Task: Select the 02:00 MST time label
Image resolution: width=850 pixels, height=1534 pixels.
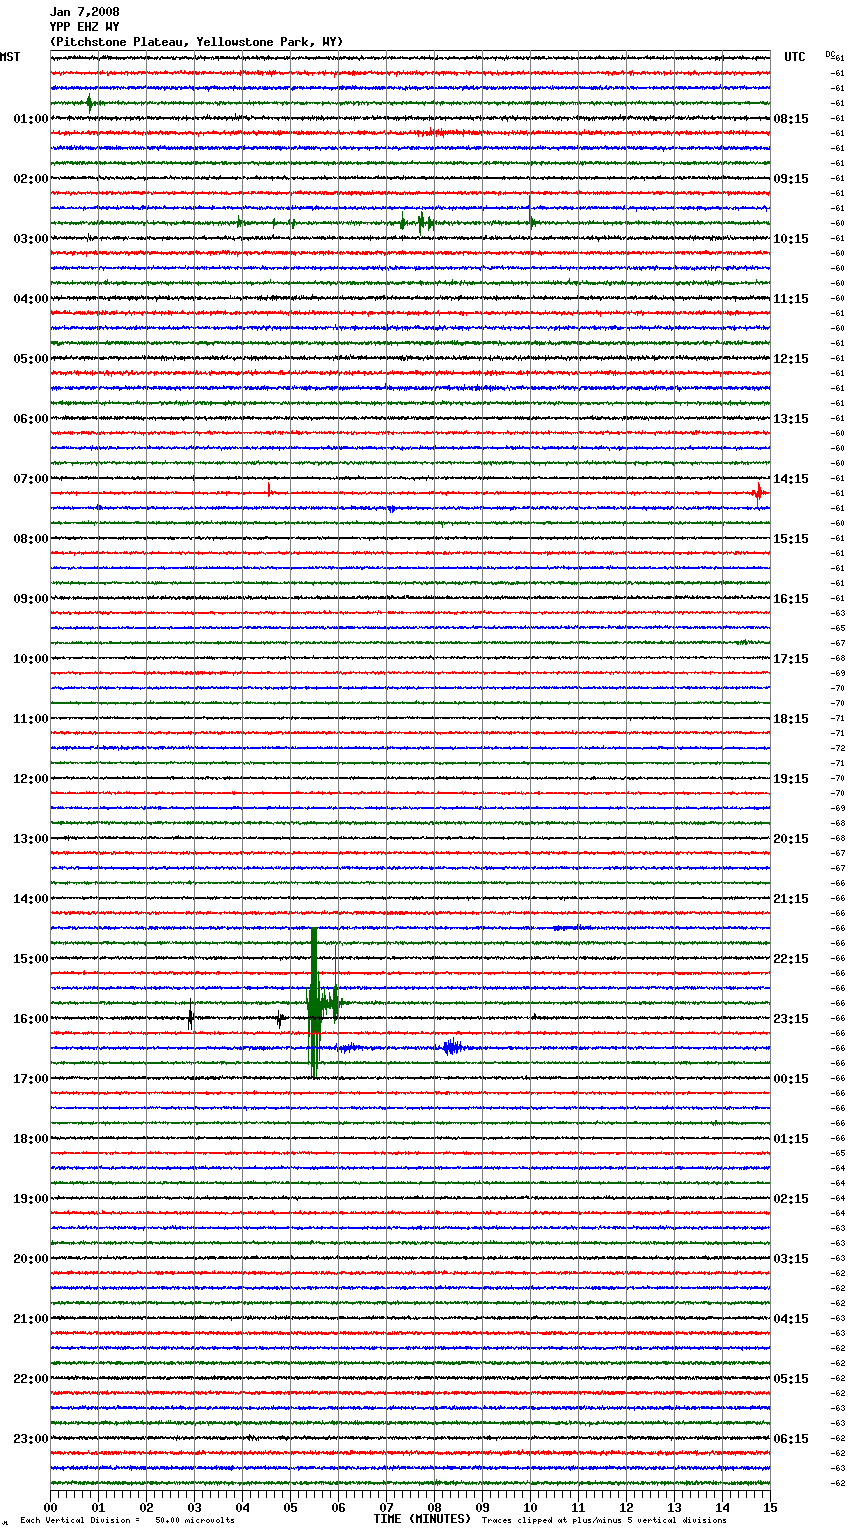Action: click(31, 179)
